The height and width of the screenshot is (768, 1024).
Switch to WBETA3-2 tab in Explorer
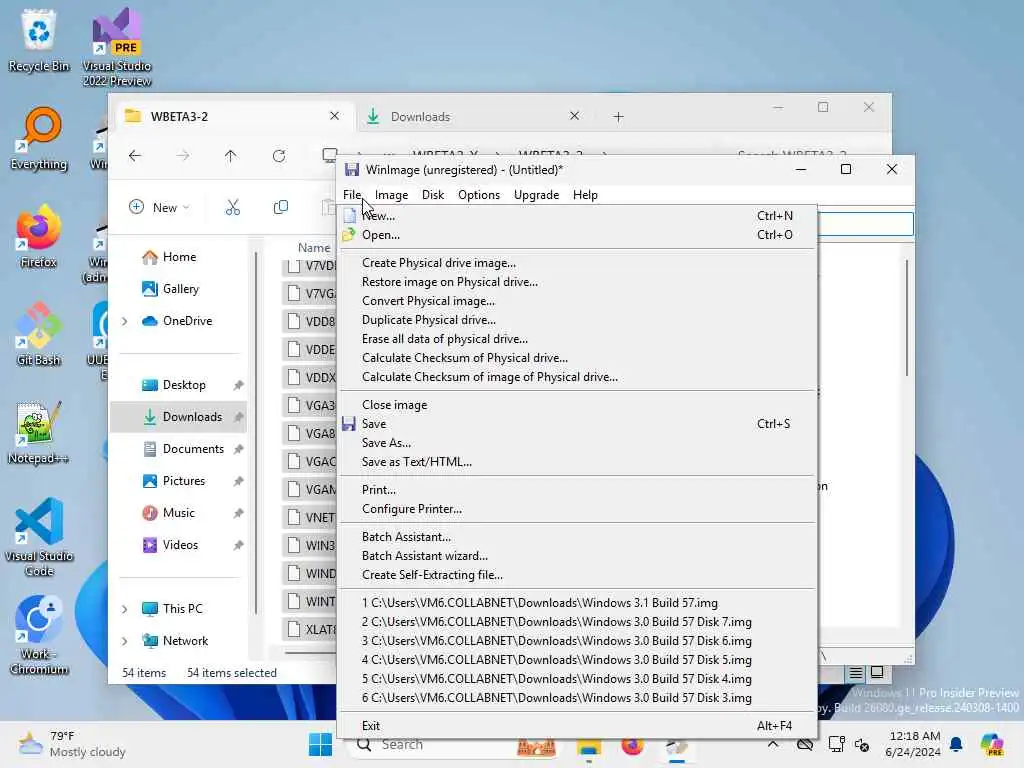[235, 116]
